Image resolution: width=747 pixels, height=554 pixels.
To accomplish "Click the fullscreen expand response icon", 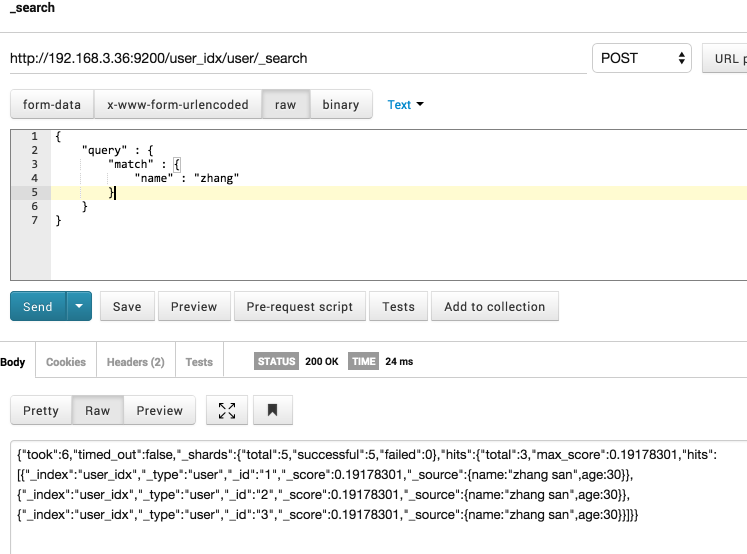I will [227, 410].
